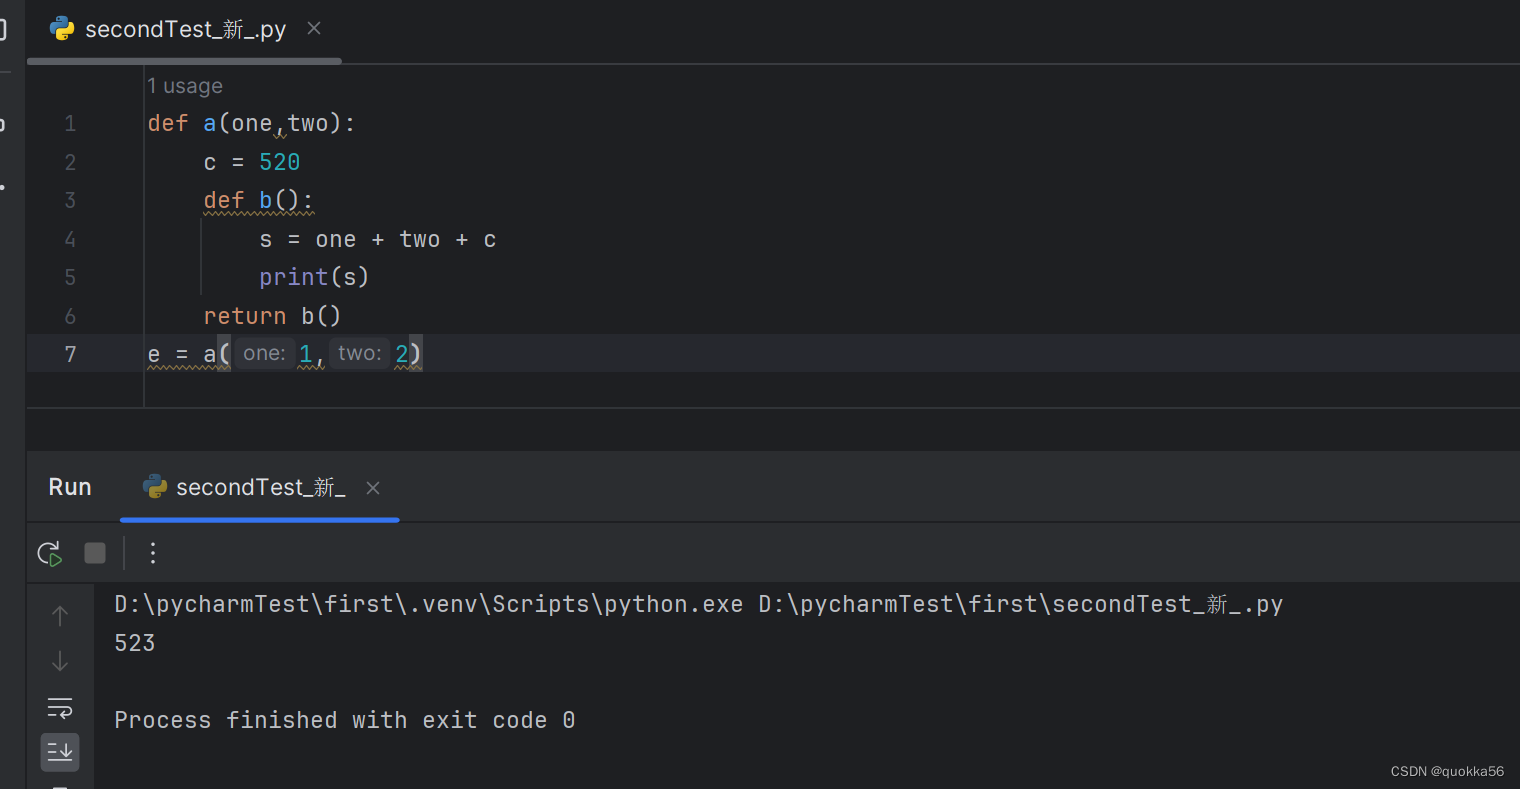This screenshot has height=789, width=1520.
Task: Click 'def a(one,two):' in the editor
Action: [251, 124]
